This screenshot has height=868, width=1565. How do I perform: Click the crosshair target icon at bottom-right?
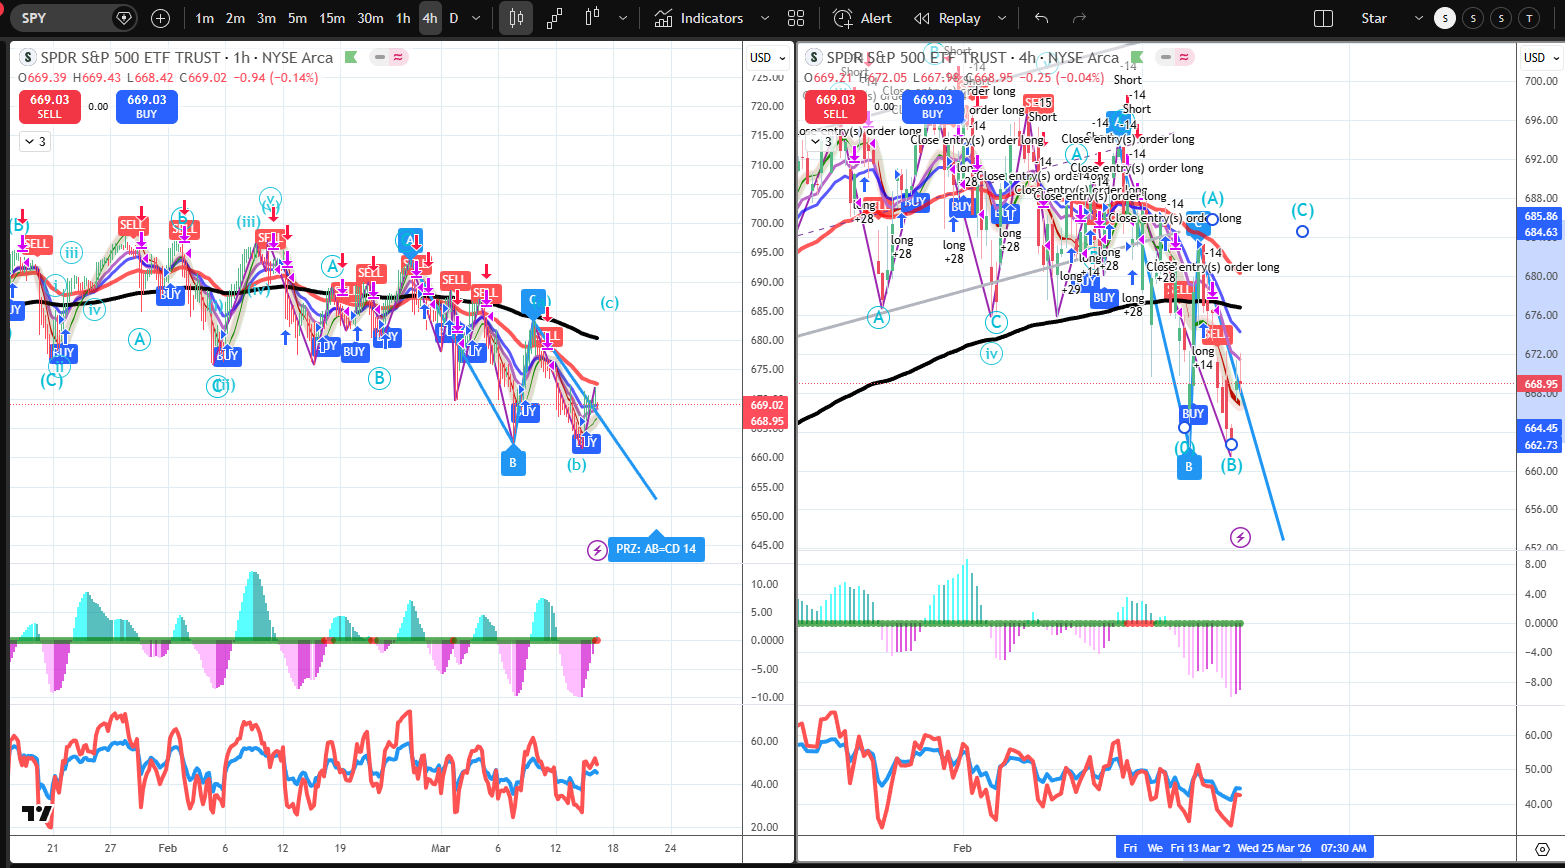pyautogui.click(x=1540, y=848)
